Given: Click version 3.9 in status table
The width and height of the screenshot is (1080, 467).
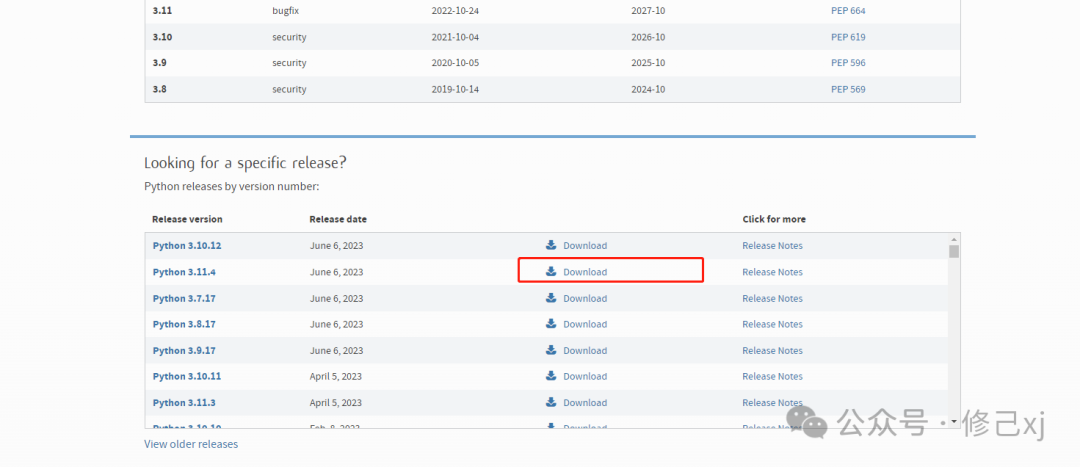Looking at the screenshot, I should point(159,63).
